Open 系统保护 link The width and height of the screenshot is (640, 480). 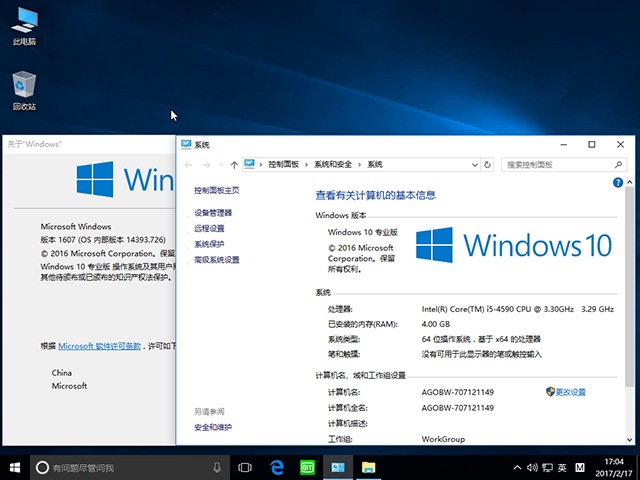pos(209,244)
